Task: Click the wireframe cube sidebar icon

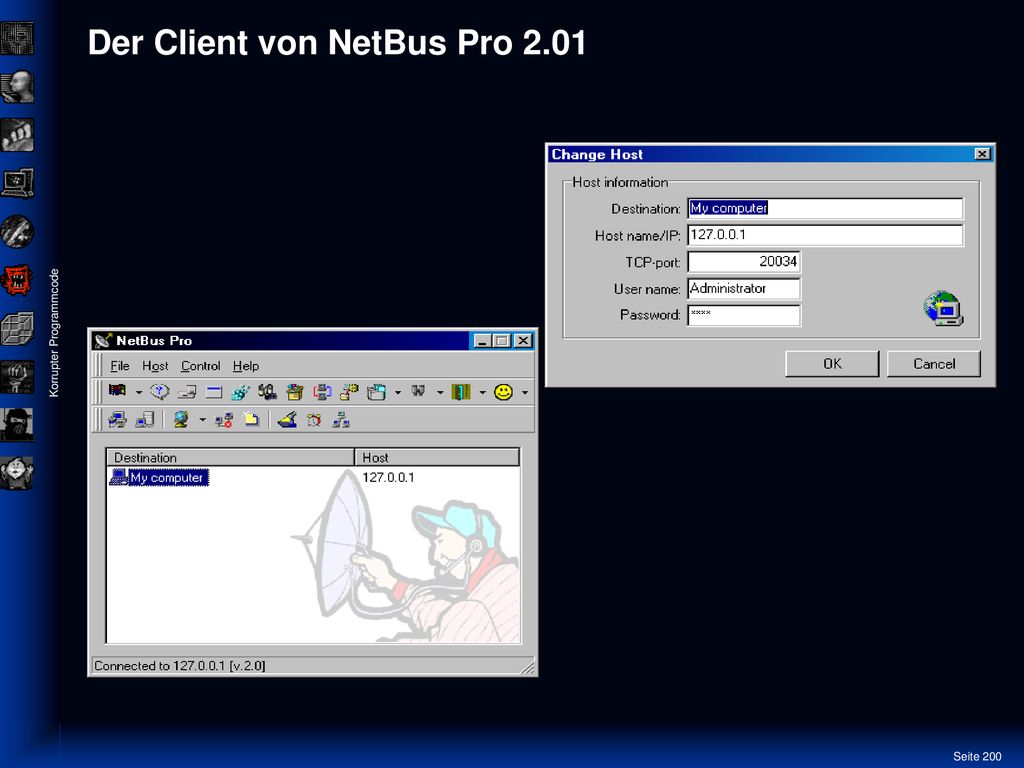Action: pos(17,328)
